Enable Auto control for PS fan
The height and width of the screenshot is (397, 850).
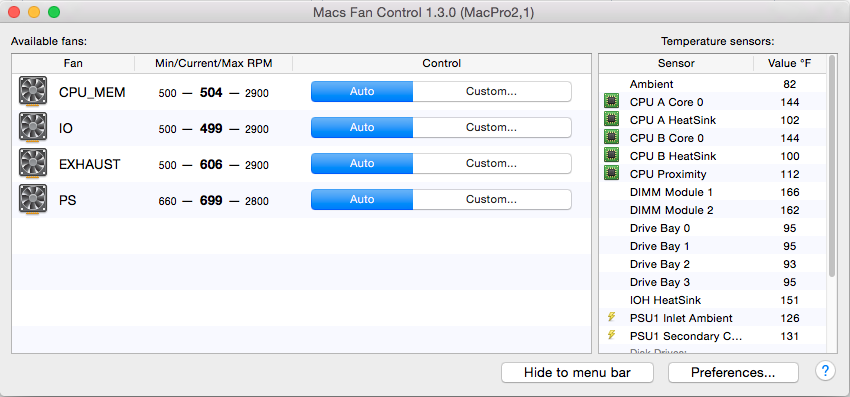(362, 200)
